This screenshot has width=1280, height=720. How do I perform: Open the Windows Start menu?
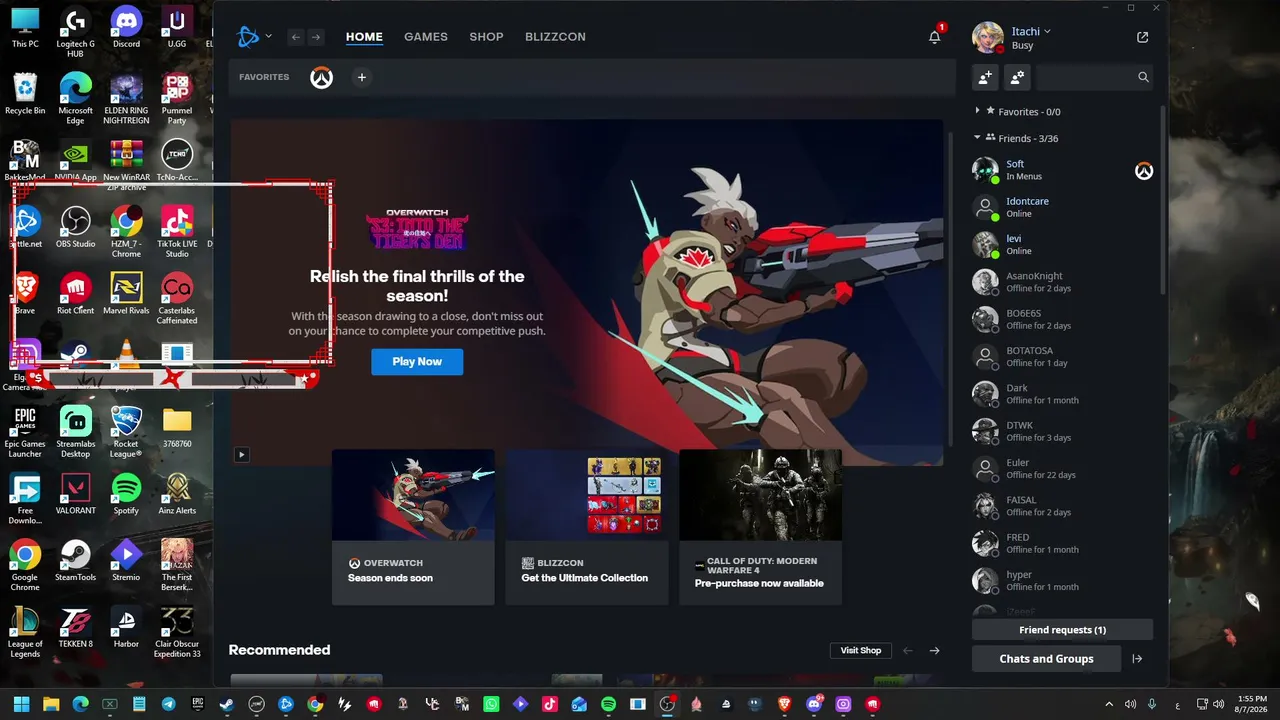[21, 704]
